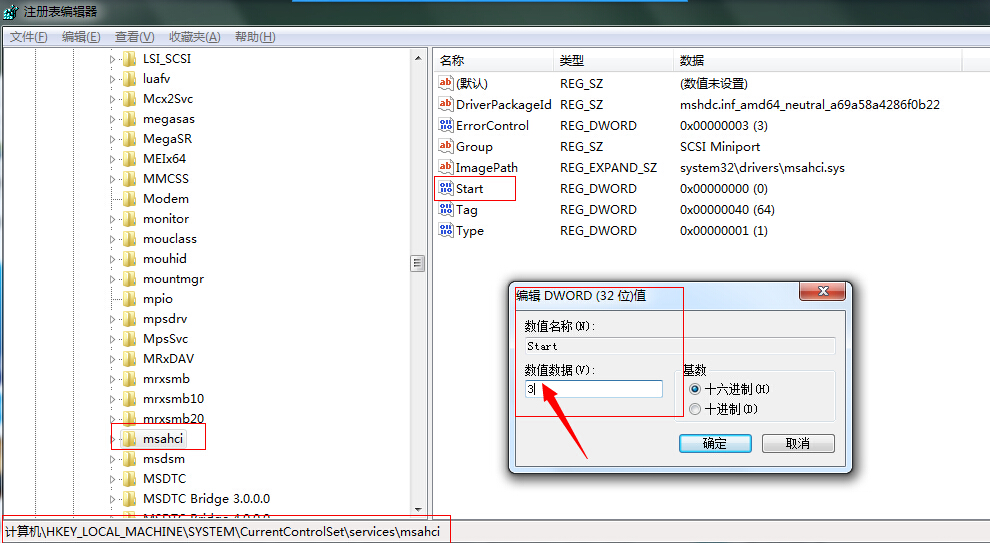This screenshot has width=990, height=543.
Task: Click the DriverPackageId string value icon
Action: click(x=446, y=105)
